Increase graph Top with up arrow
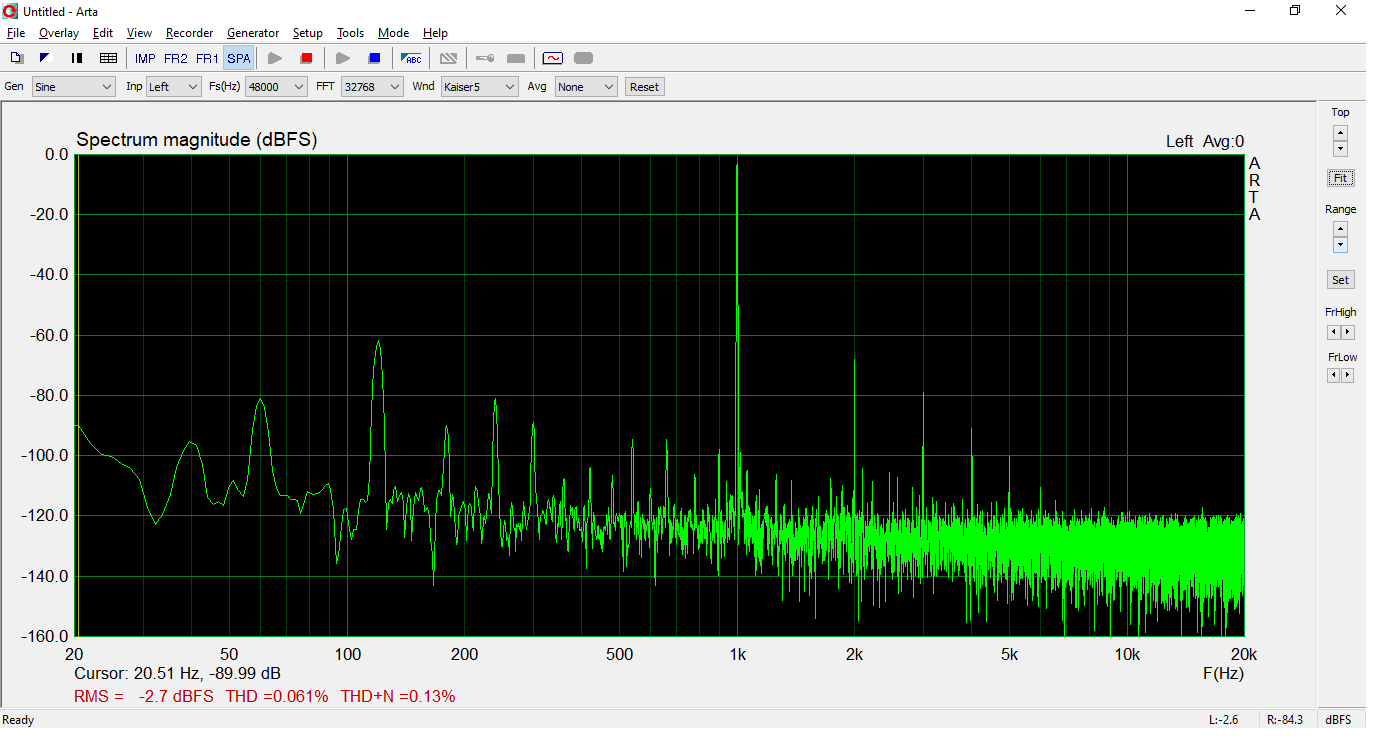The height and width of the screenshot is (740, 1376). click(x=1340, y=132)
